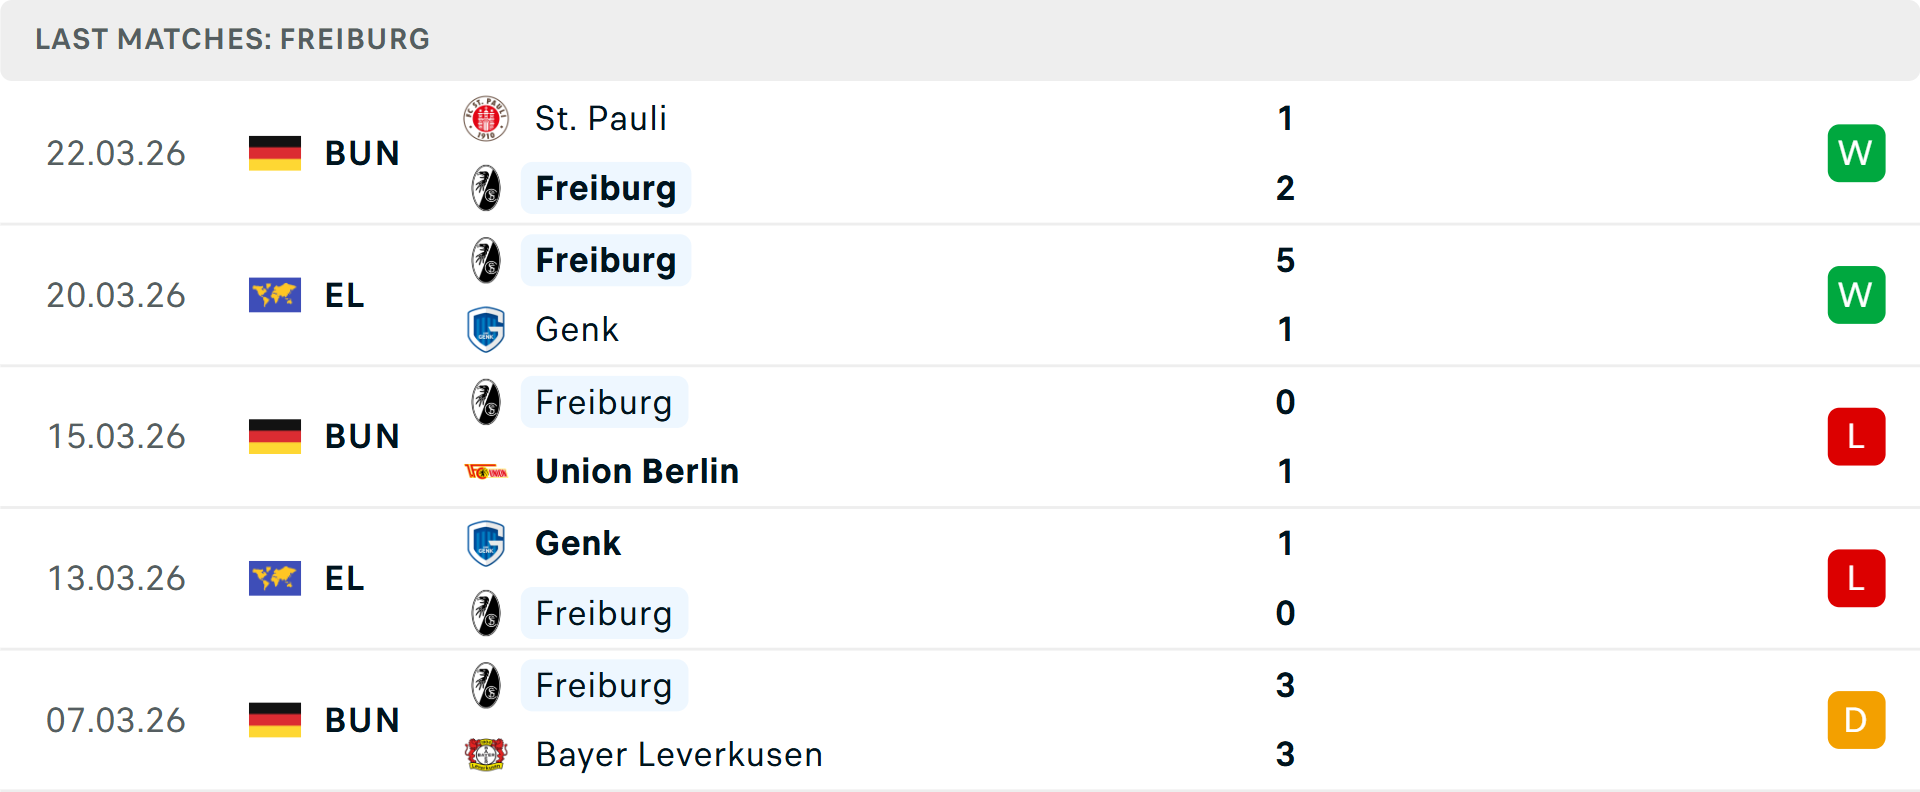Click the Bayer Leverkusen club crest
This screenshot has height=792, width=1920.
[x=486, y=755]
